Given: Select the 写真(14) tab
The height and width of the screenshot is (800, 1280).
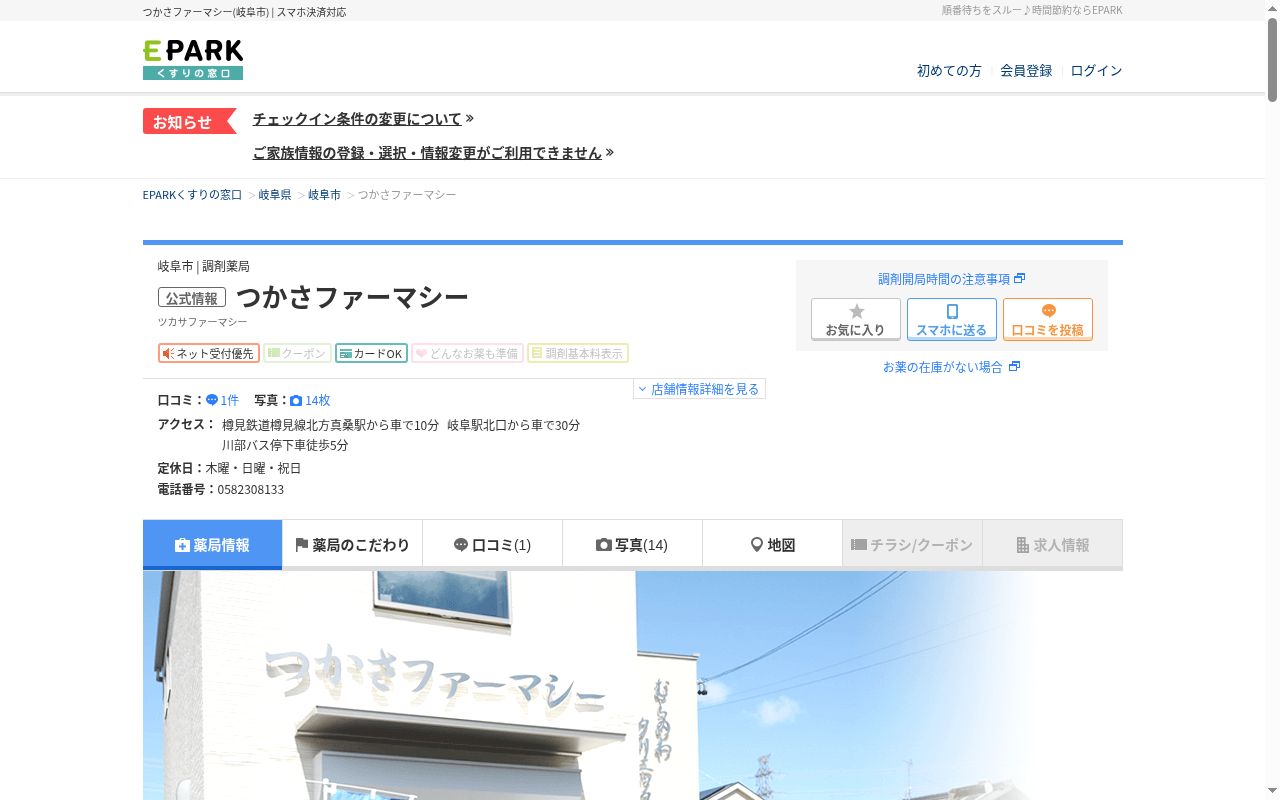Looking at the screenshot, I should tap(632, 545).
